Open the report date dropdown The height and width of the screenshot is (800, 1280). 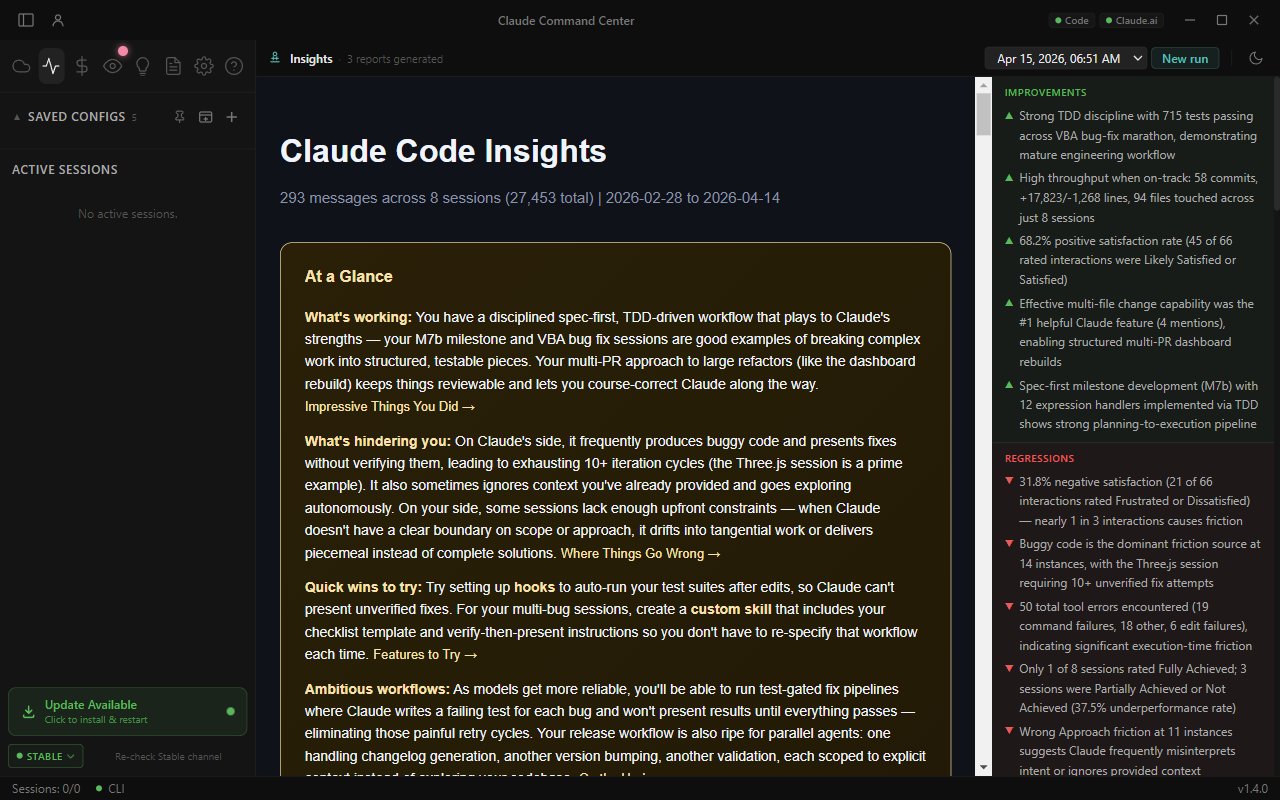[x=1066, y=58]
